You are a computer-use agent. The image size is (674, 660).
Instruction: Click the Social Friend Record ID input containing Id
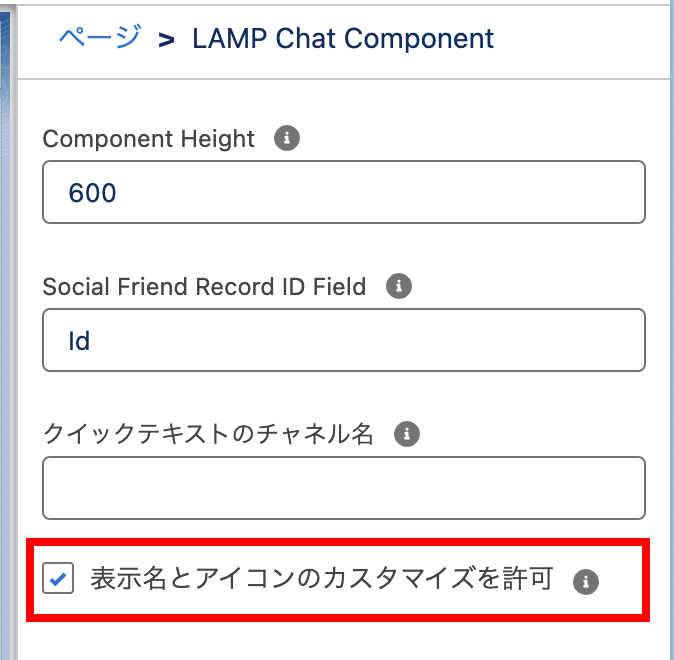(343, 340)
